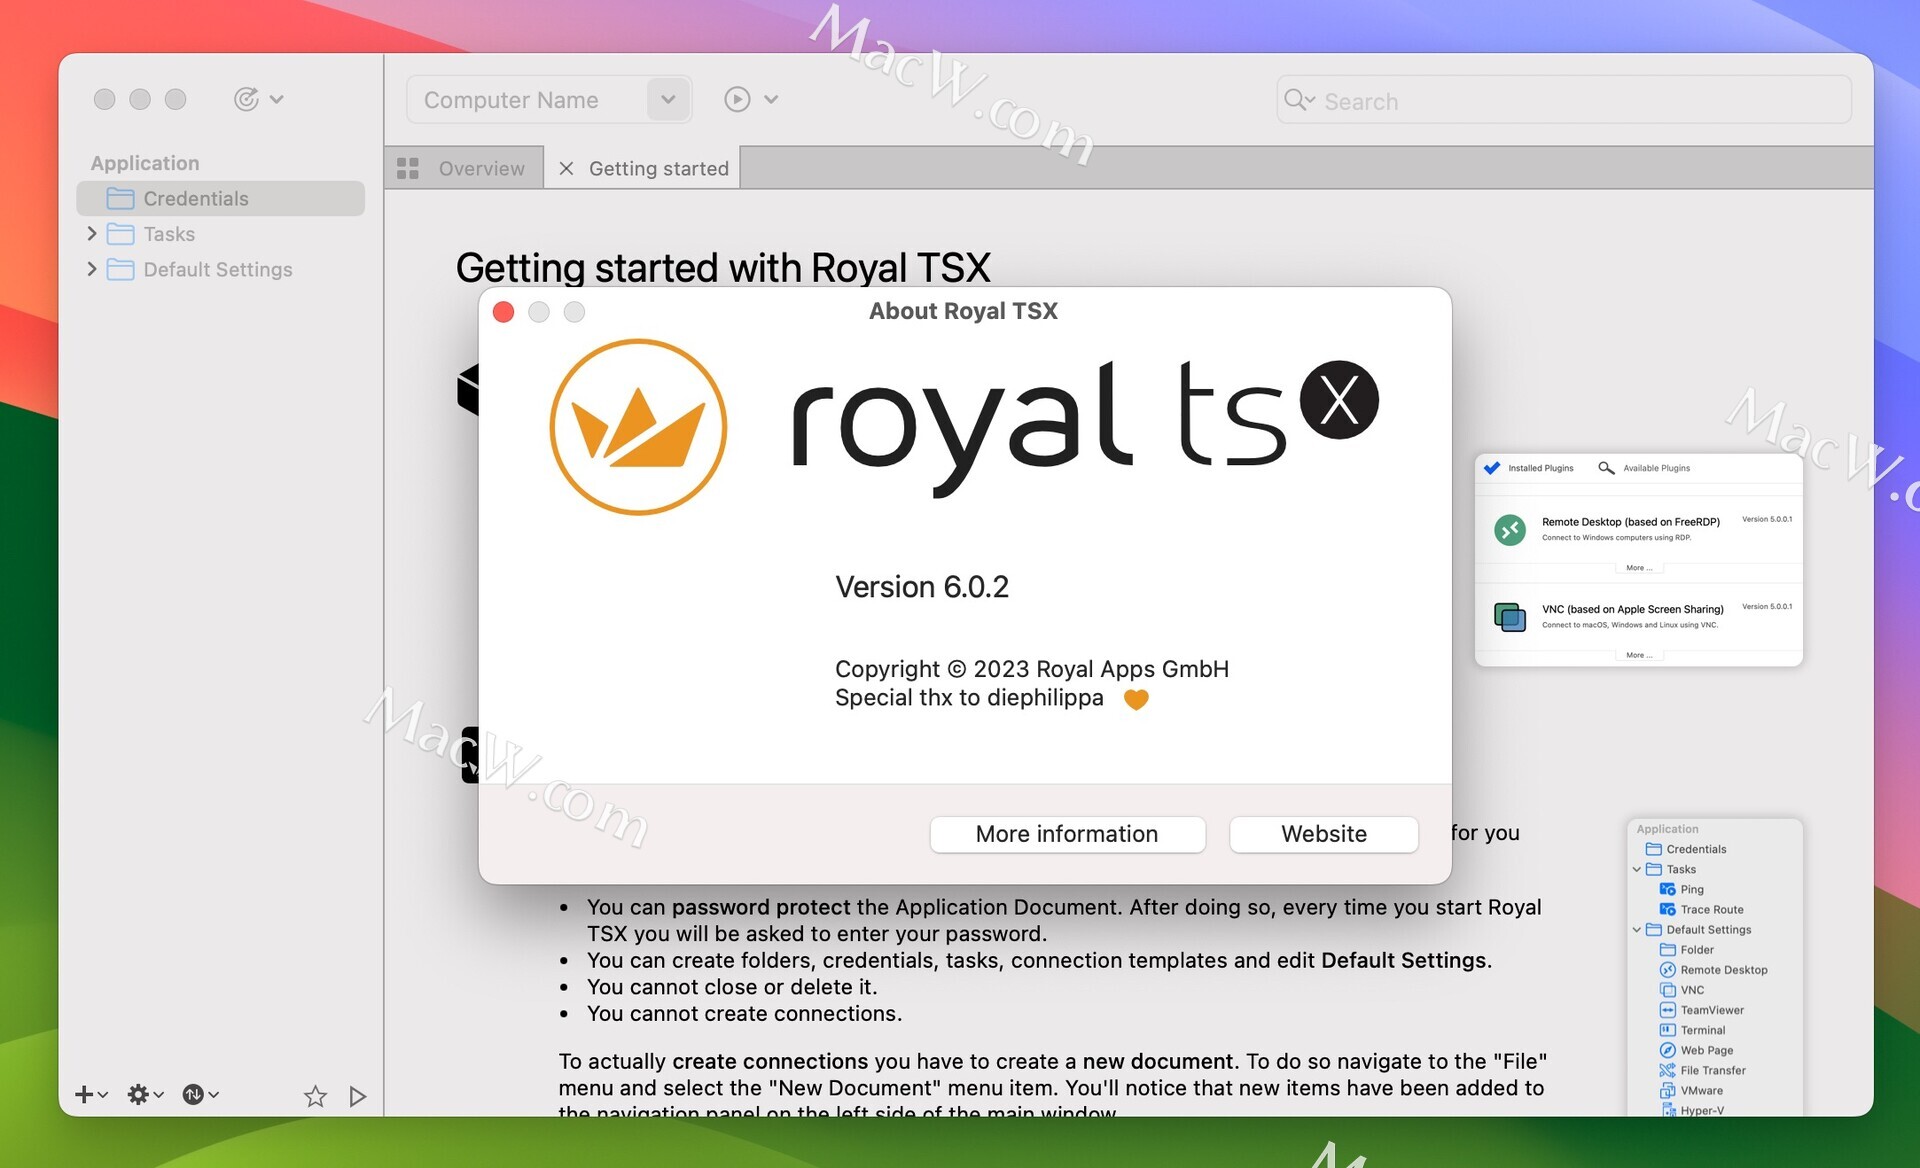Click the Website button
1920x1168 pixels.
[1323, 832]
